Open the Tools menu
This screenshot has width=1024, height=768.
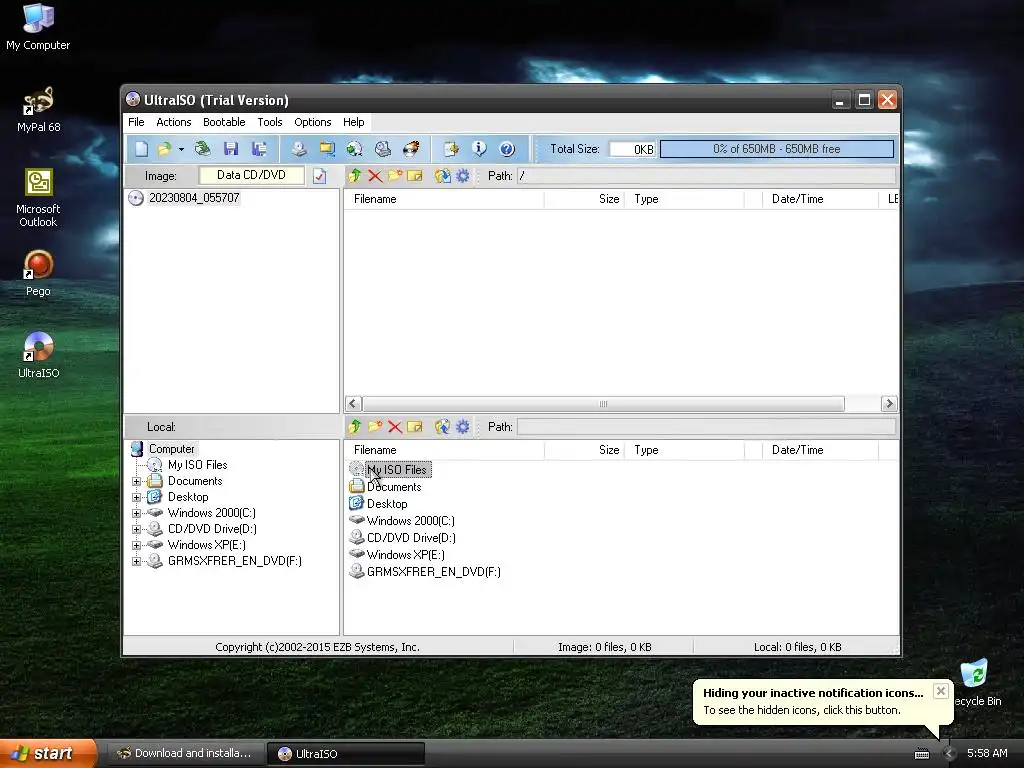click(x=270, y=122)
